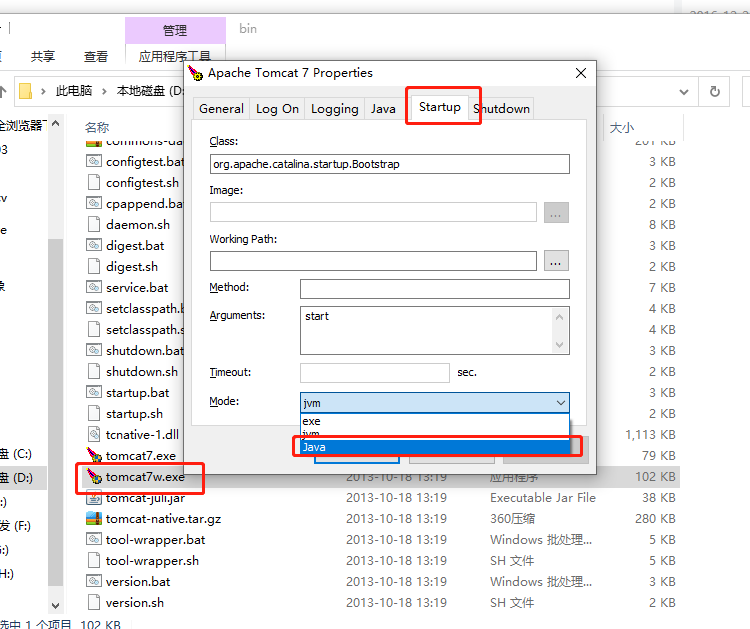The width and height of the screenshot is (750, 629).
Task: Click tomcat-native.tar.gz archive icon
Action: click(x=94, y=519)
